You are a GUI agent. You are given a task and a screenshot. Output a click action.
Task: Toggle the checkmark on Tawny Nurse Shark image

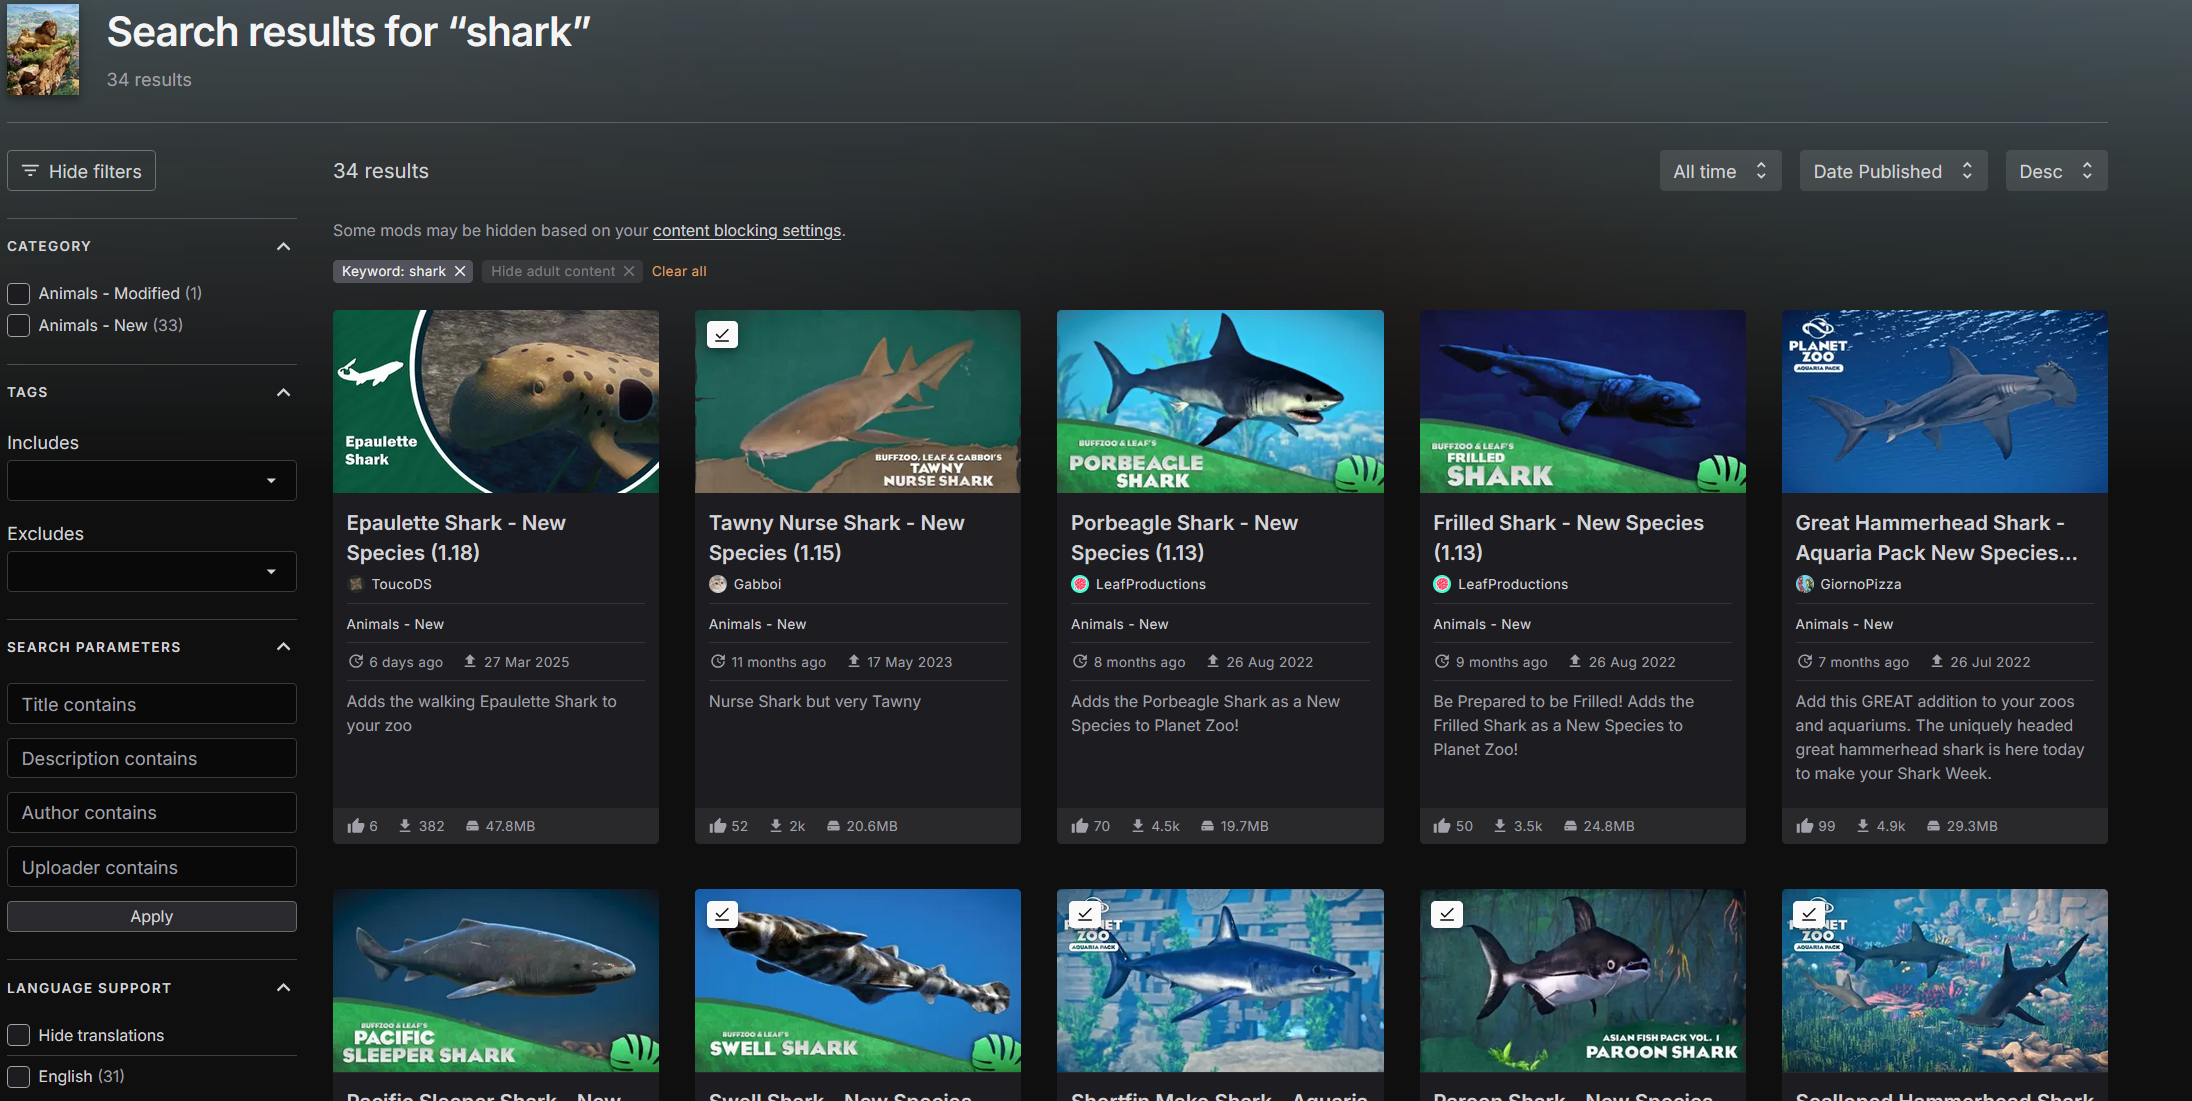722,334
